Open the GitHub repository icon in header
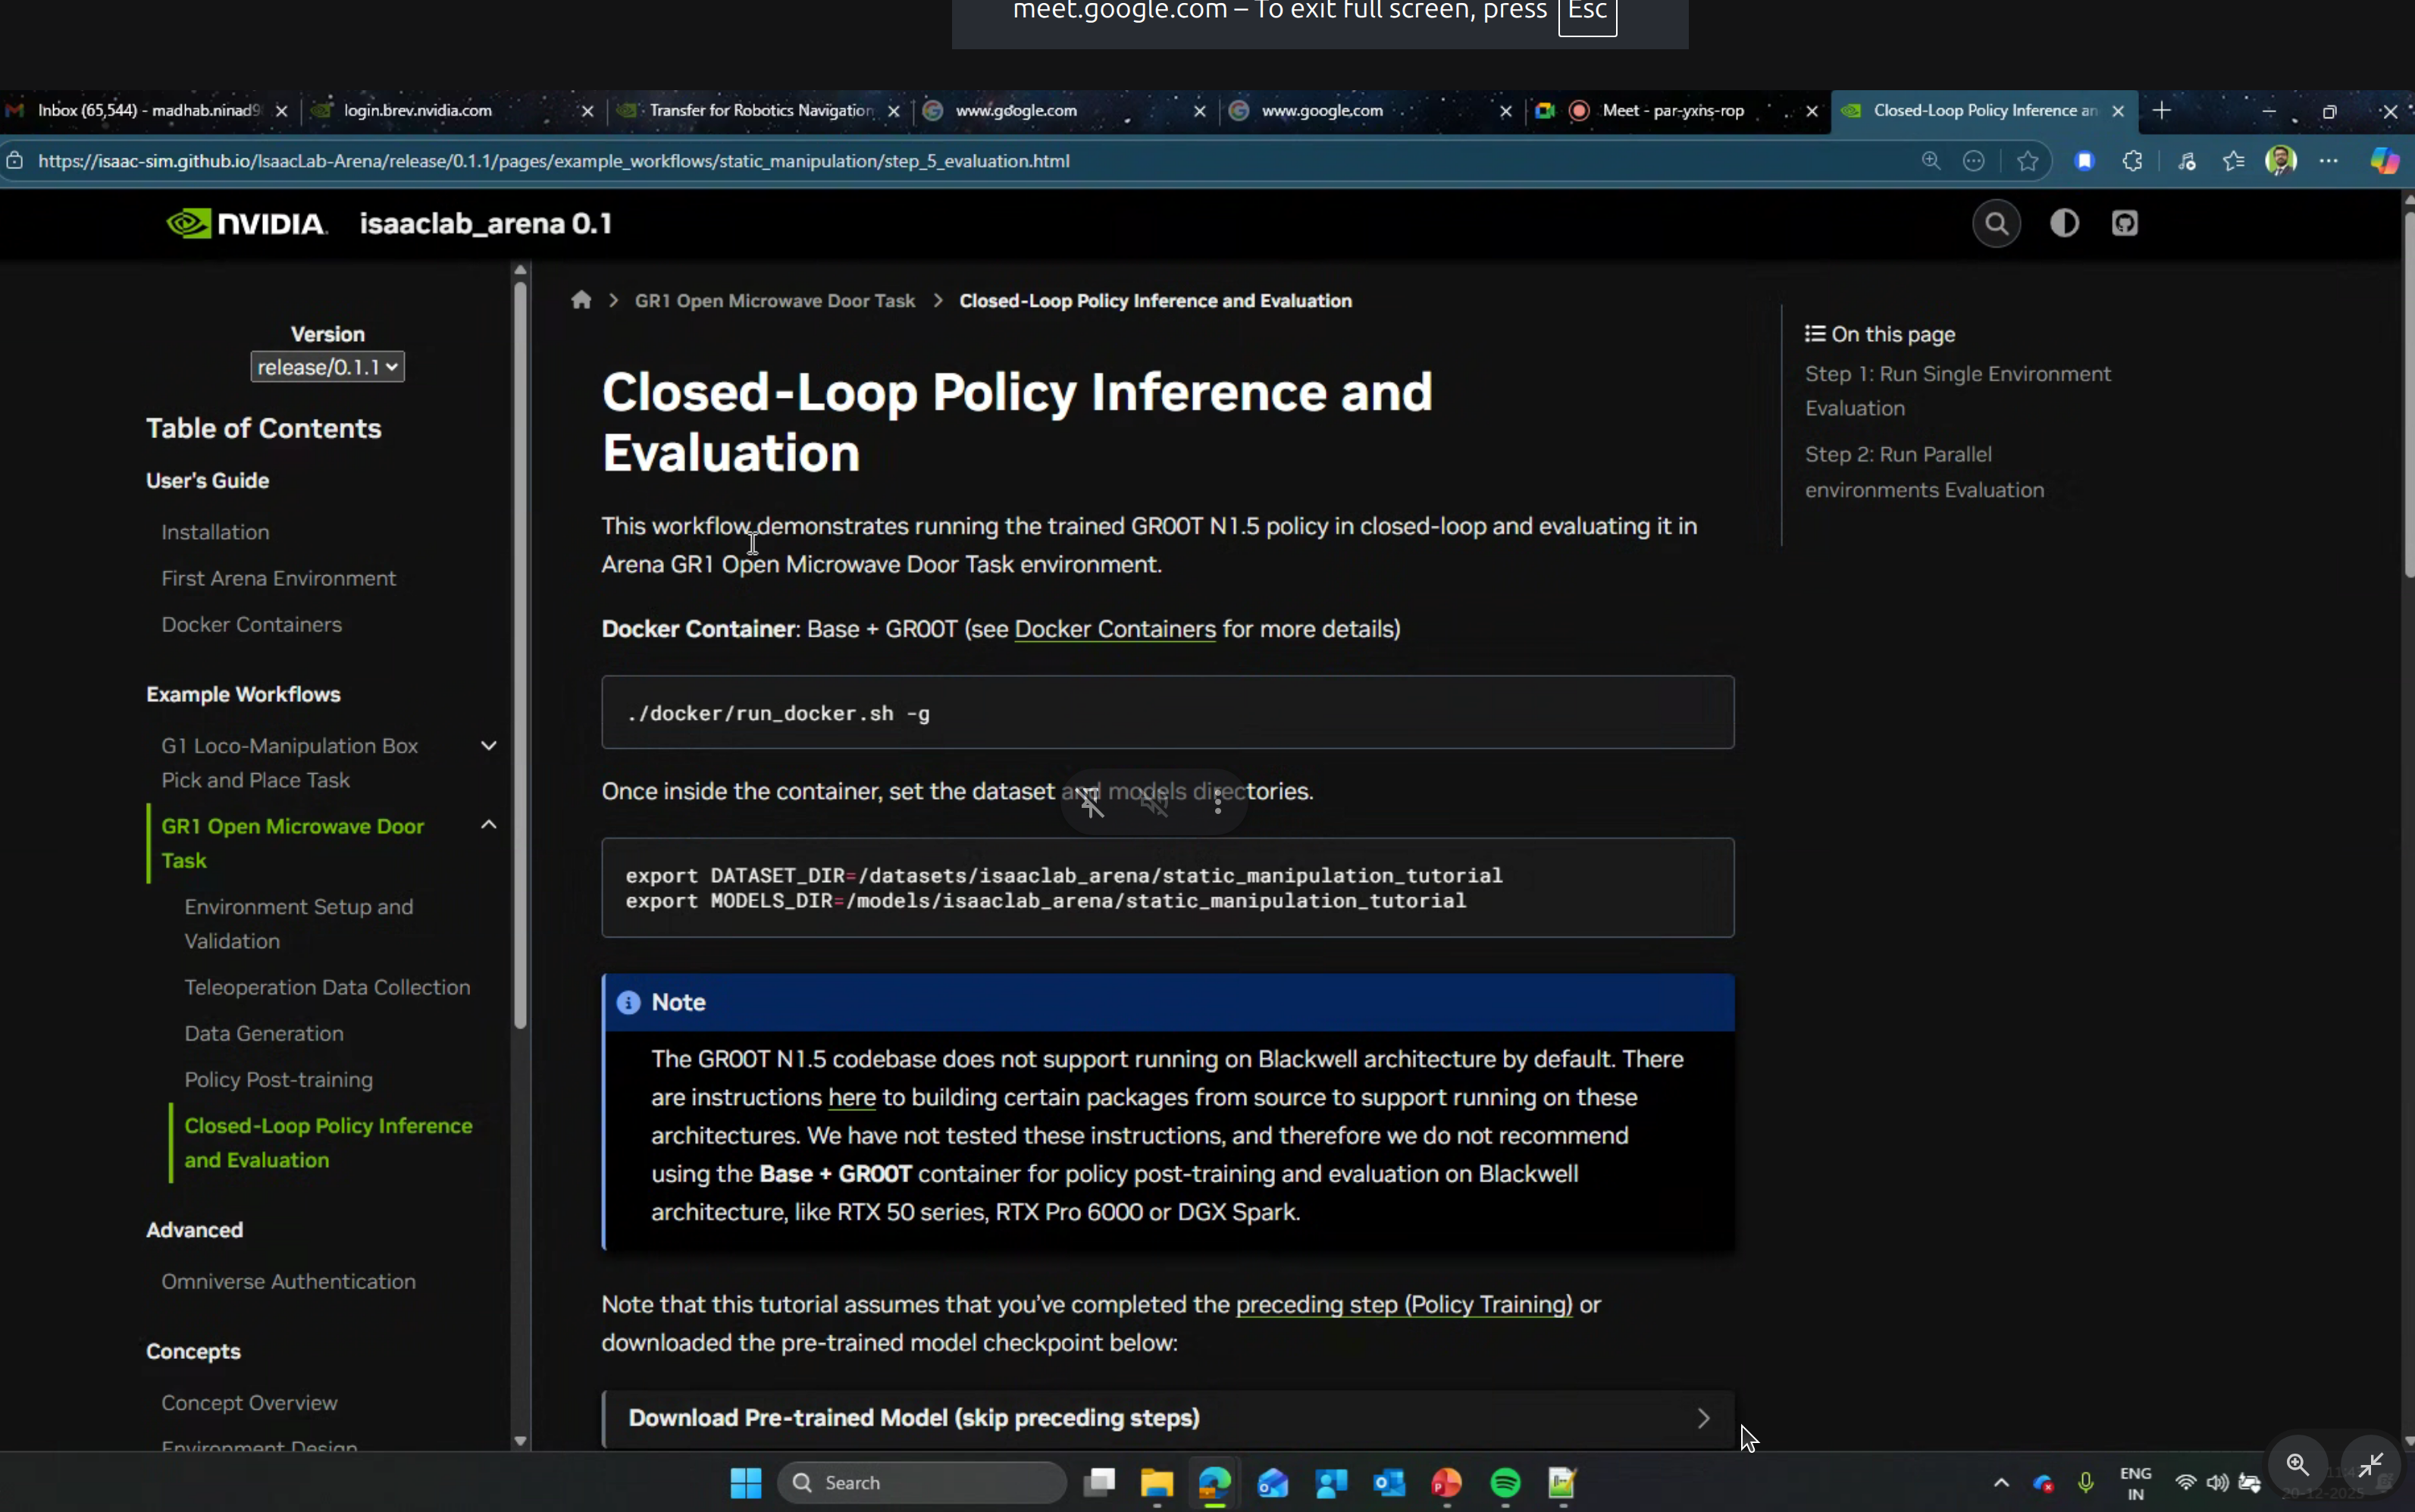The width and height of the screenshot is (2415, 1512). [x=2126, y=223]
